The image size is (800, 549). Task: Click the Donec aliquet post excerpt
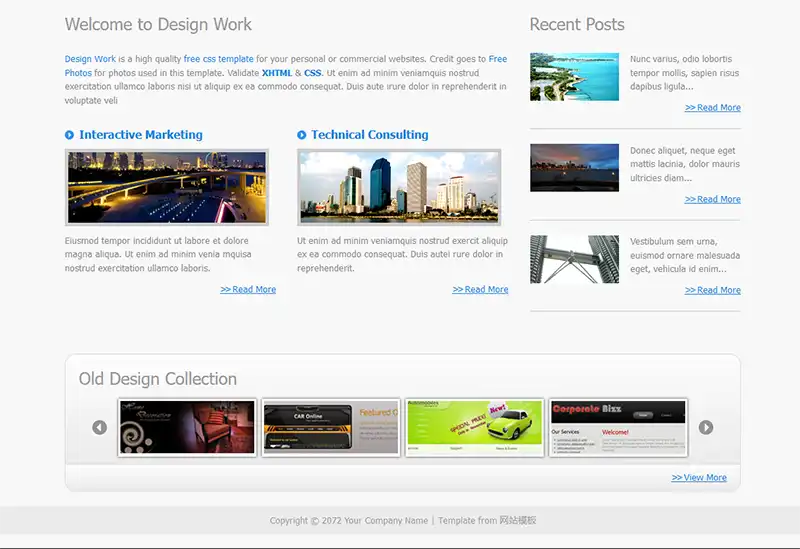click(685, 164)
